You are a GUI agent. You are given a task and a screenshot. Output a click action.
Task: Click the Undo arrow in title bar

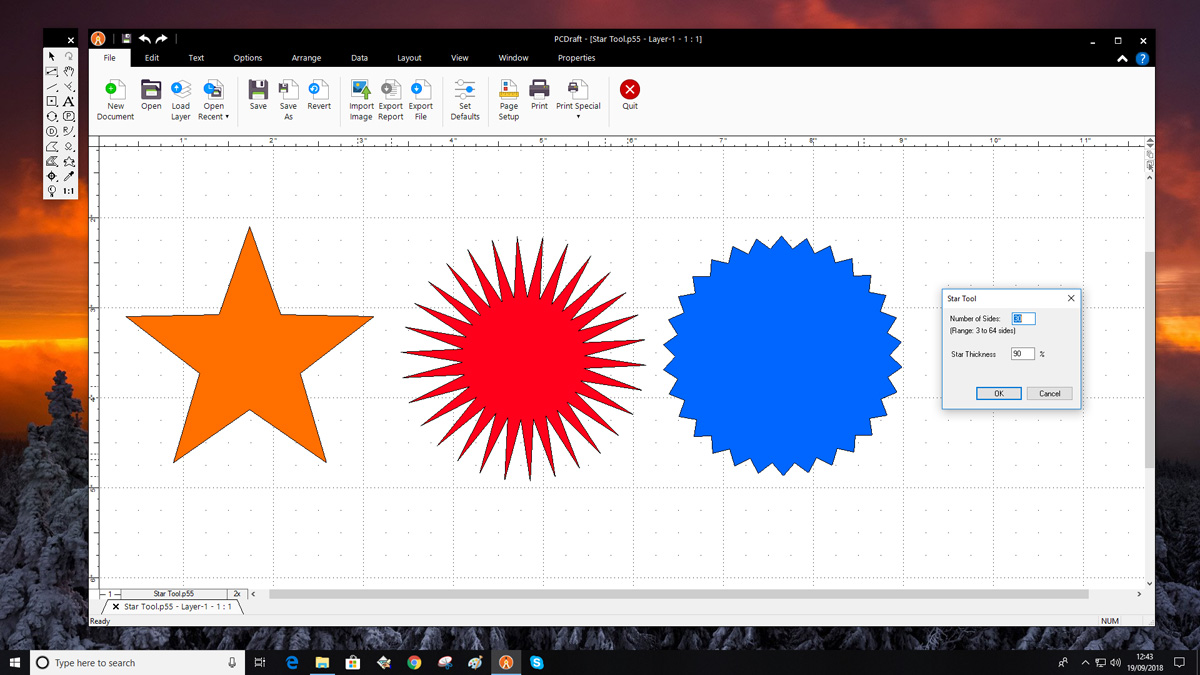145,39
